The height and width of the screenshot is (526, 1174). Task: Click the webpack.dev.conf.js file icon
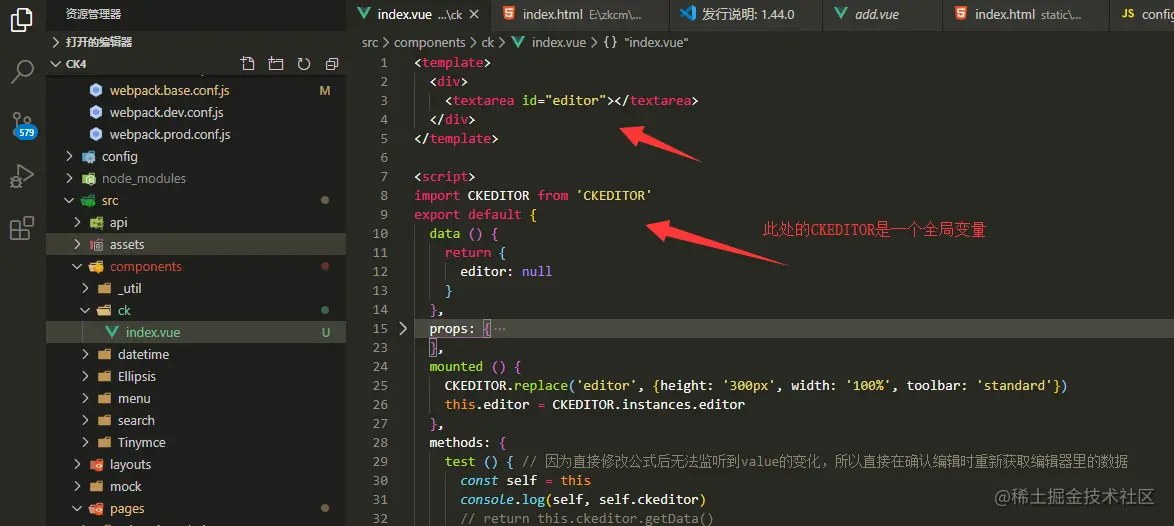[x=95, y=112]
